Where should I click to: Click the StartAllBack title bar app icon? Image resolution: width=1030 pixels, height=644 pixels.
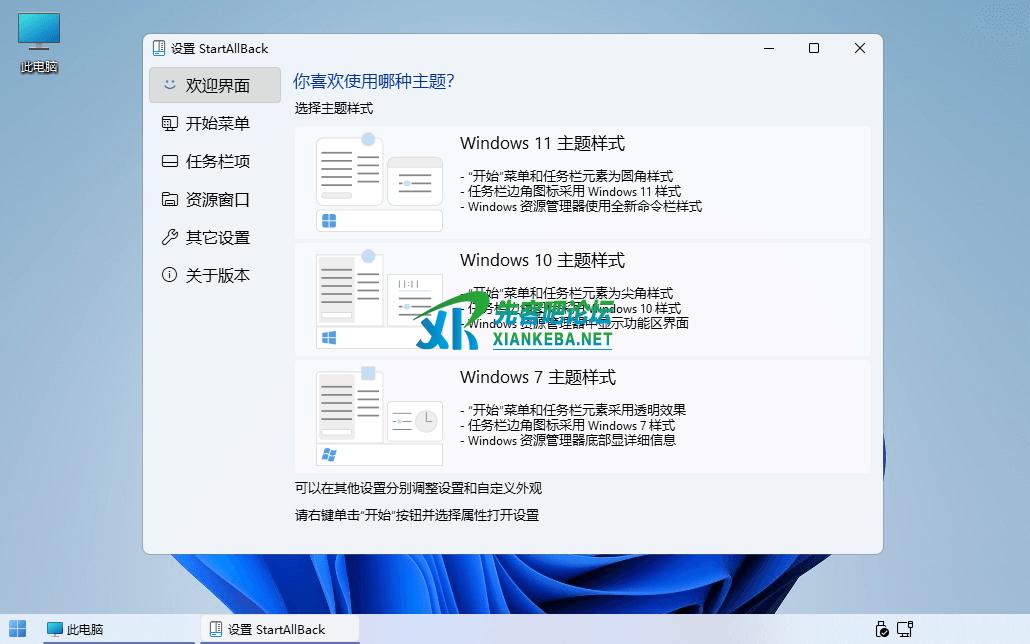159,48
